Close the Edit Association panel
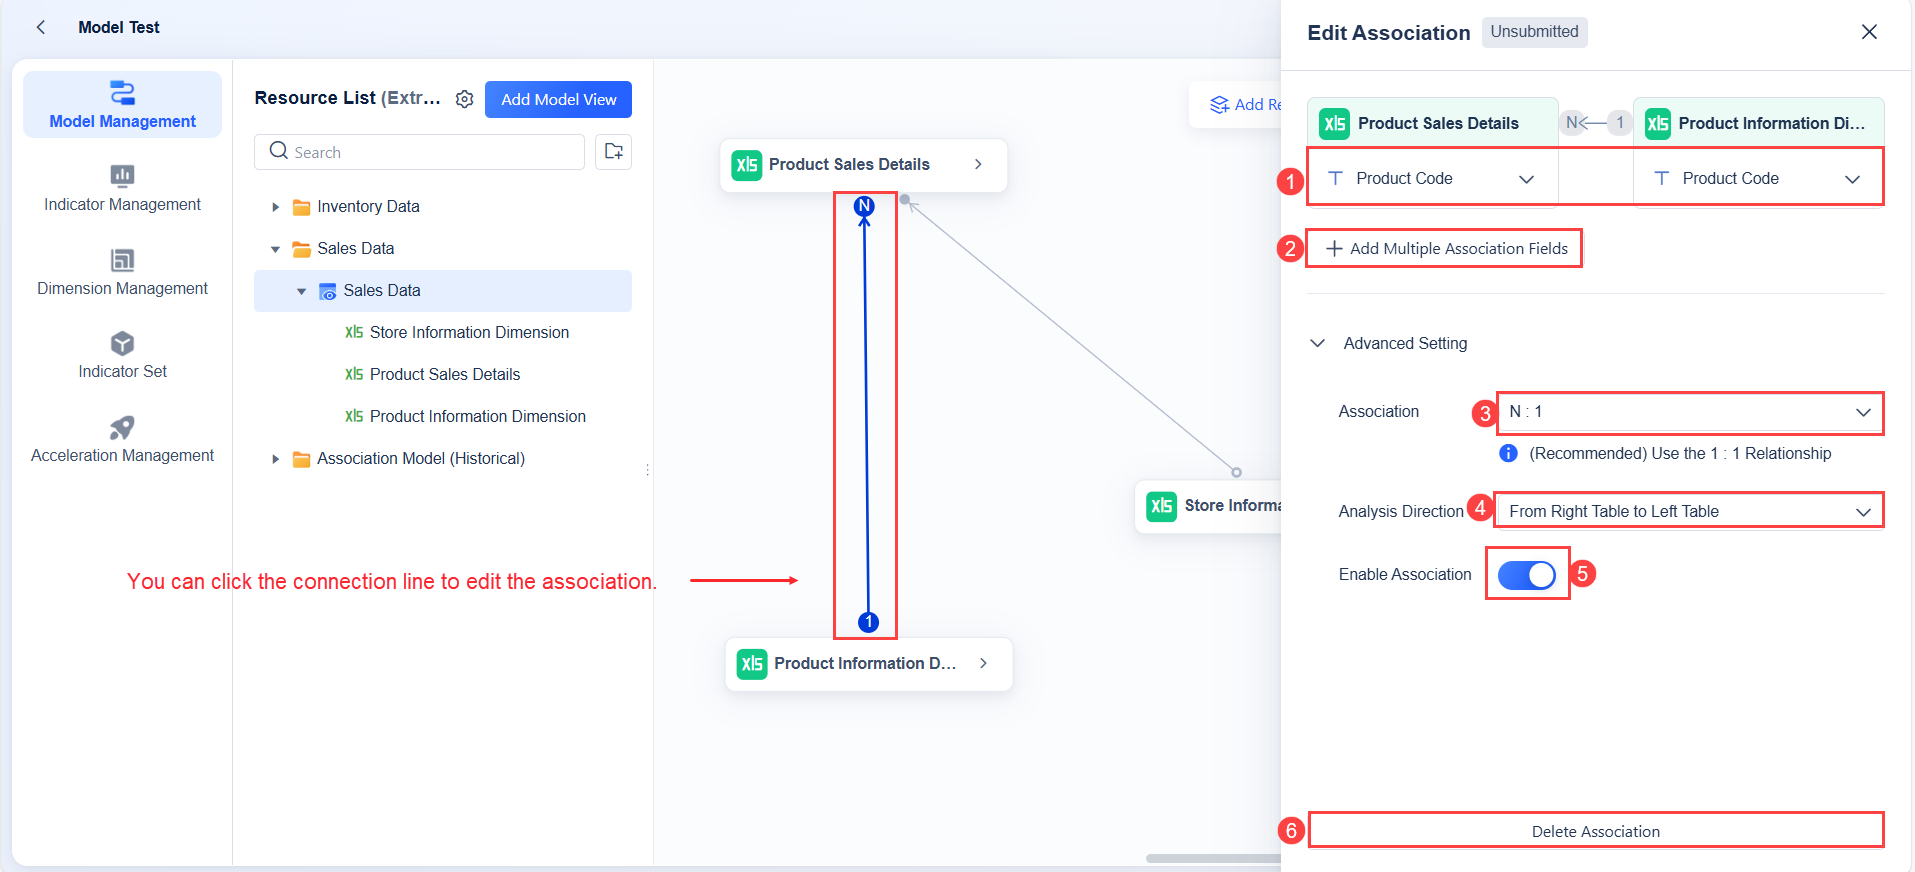 [x=1869, y=32]
